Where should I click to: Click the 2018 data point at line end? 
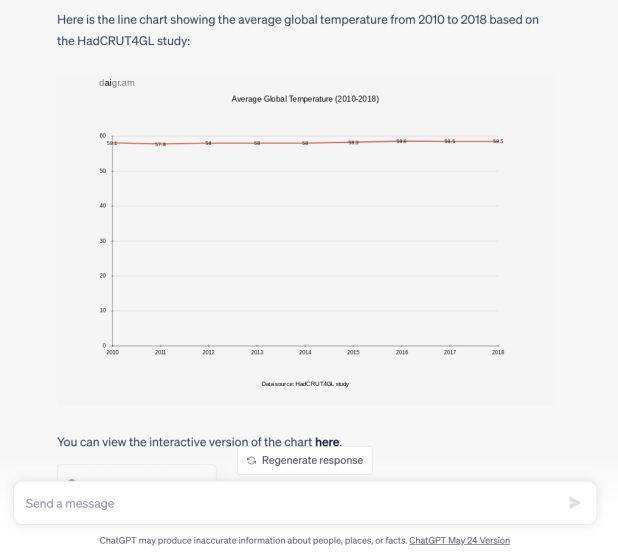coord(497,141)
